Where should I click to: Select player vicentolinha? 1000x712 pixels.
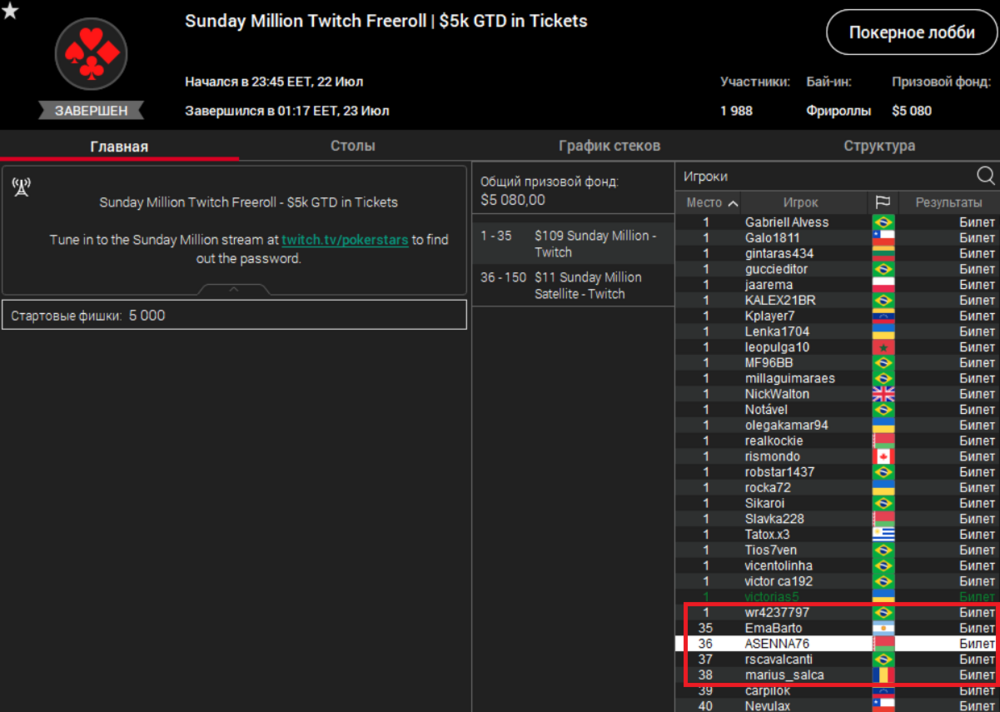(x=779, y=565)
